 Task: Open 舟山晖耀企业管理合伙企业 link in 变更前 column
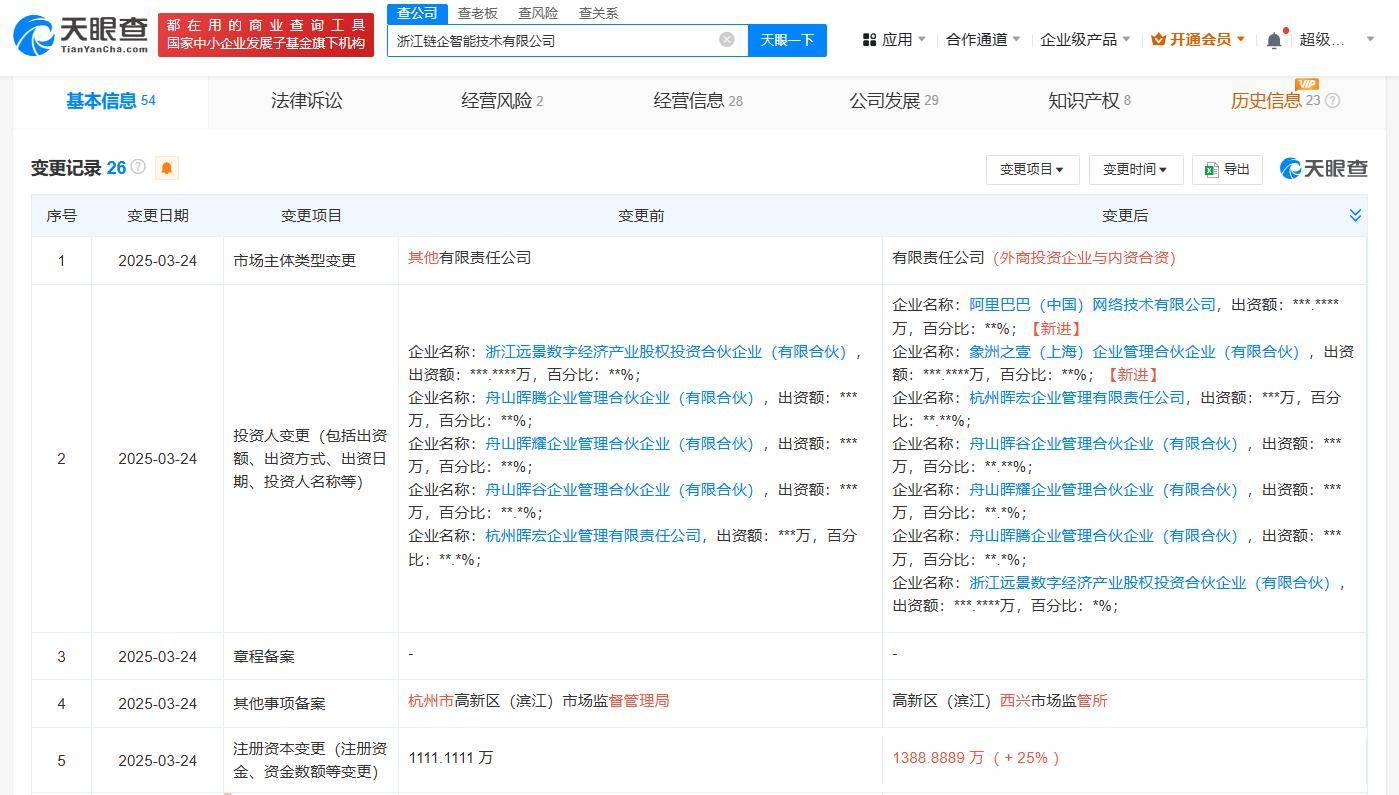tap(620, 443)
